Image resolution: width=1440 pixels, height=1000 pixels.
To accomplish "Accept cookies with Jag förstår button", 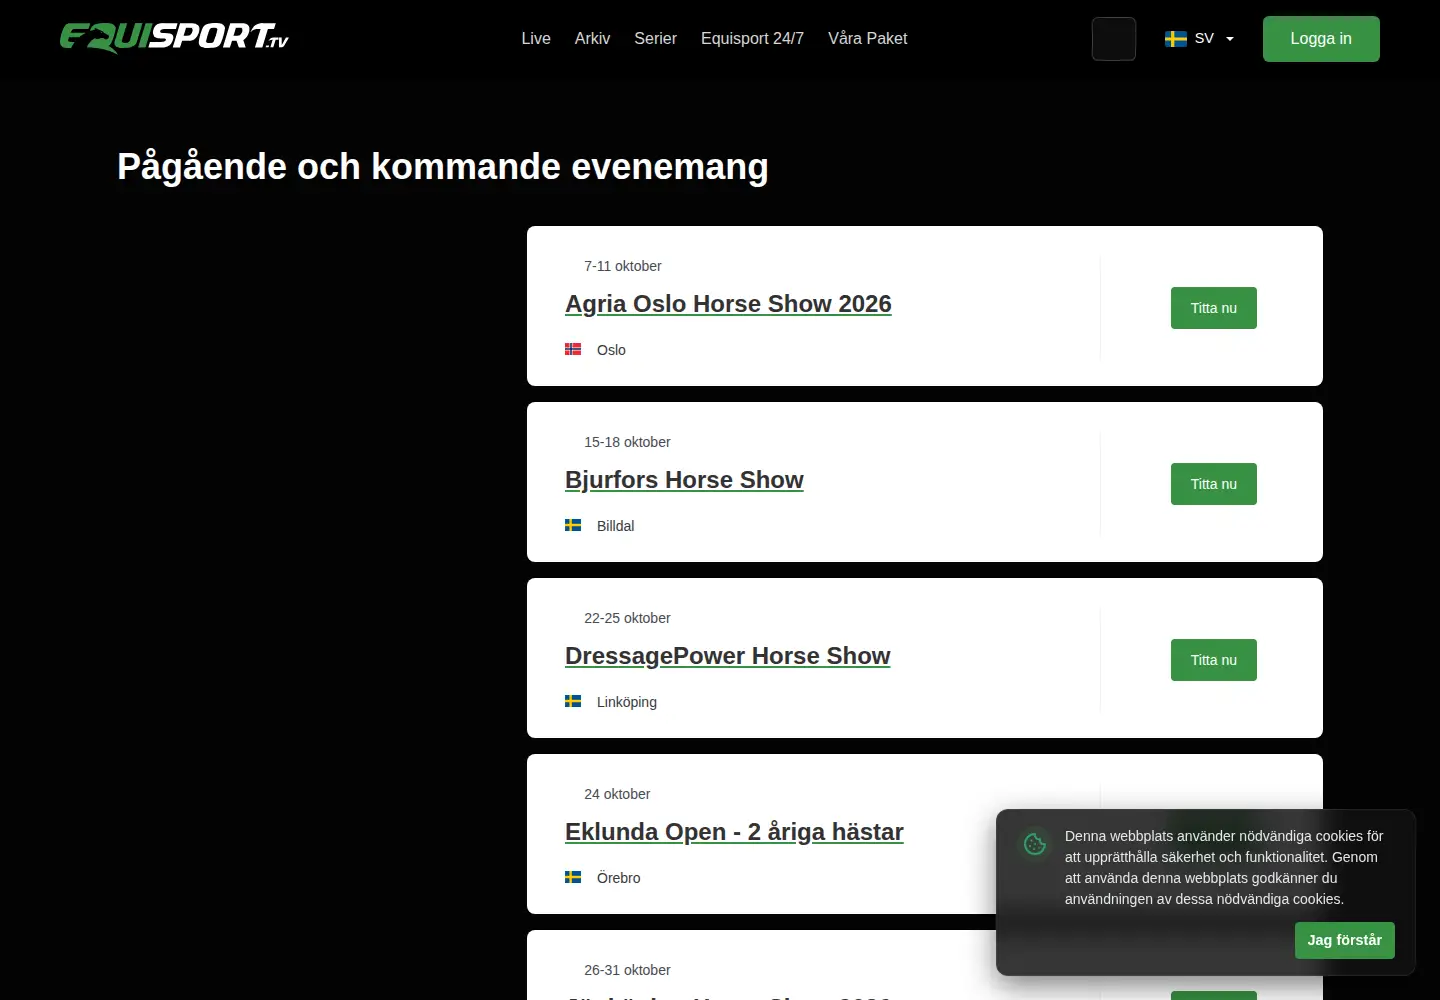I will tap(1344, 940).
